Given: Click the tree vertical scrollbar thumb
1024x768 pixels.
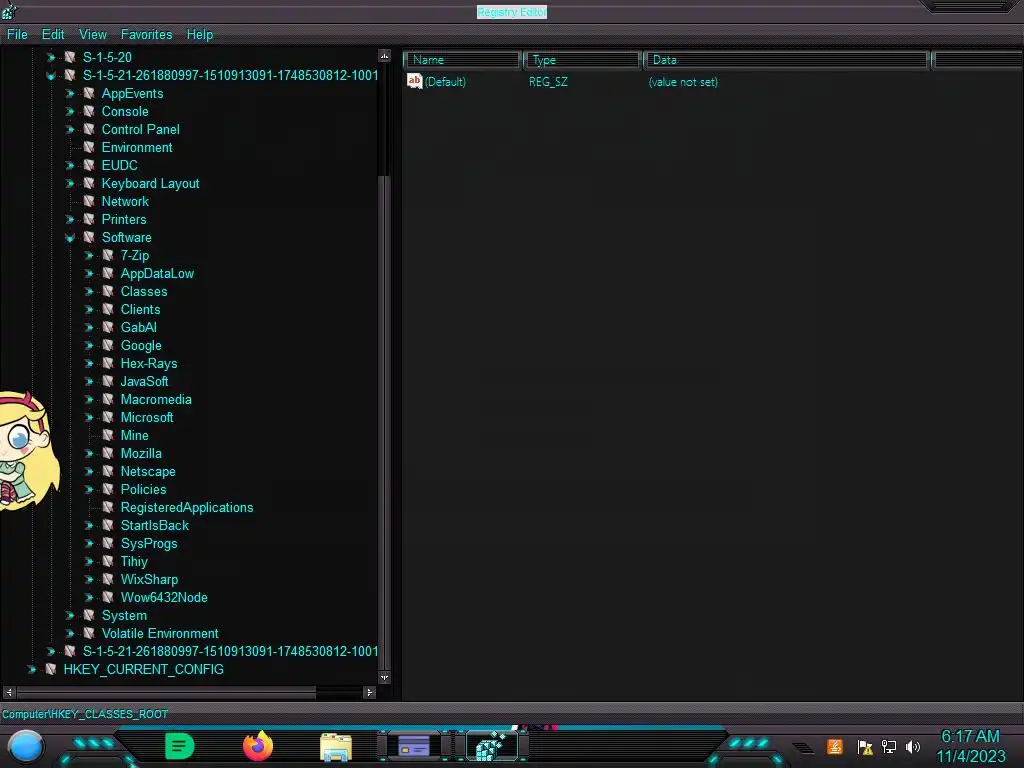Looking at the screenshot, I should (x=385, y=423).
